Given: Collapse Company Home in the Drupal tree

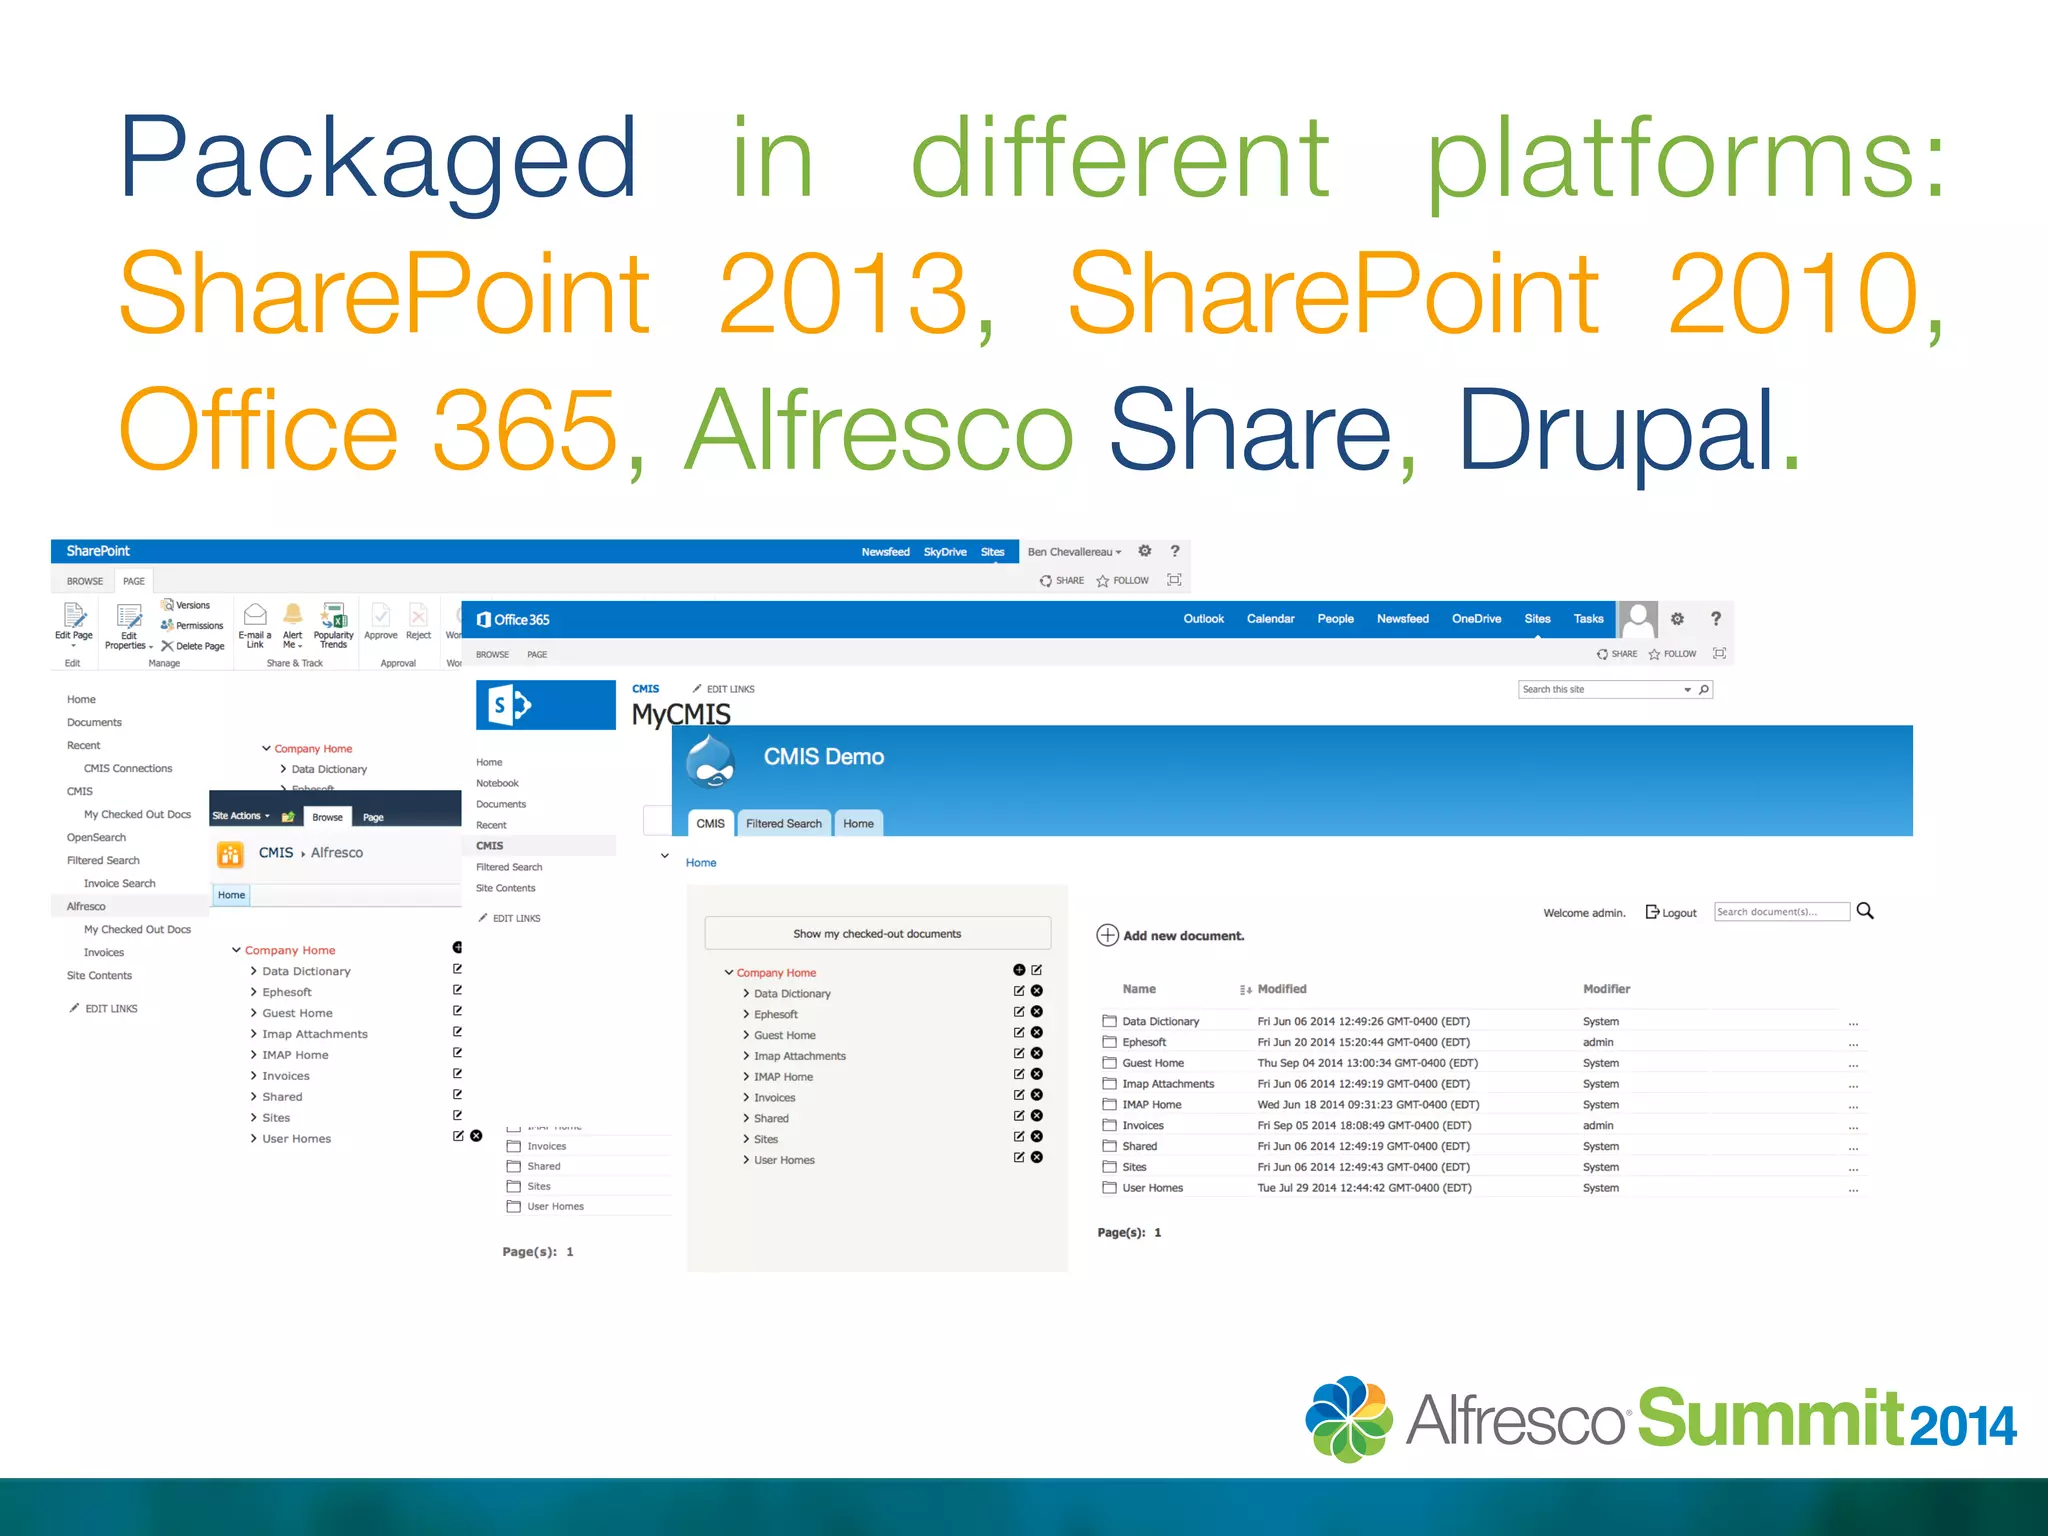Looking at the screenshot, I should click(x=729, y=972).
